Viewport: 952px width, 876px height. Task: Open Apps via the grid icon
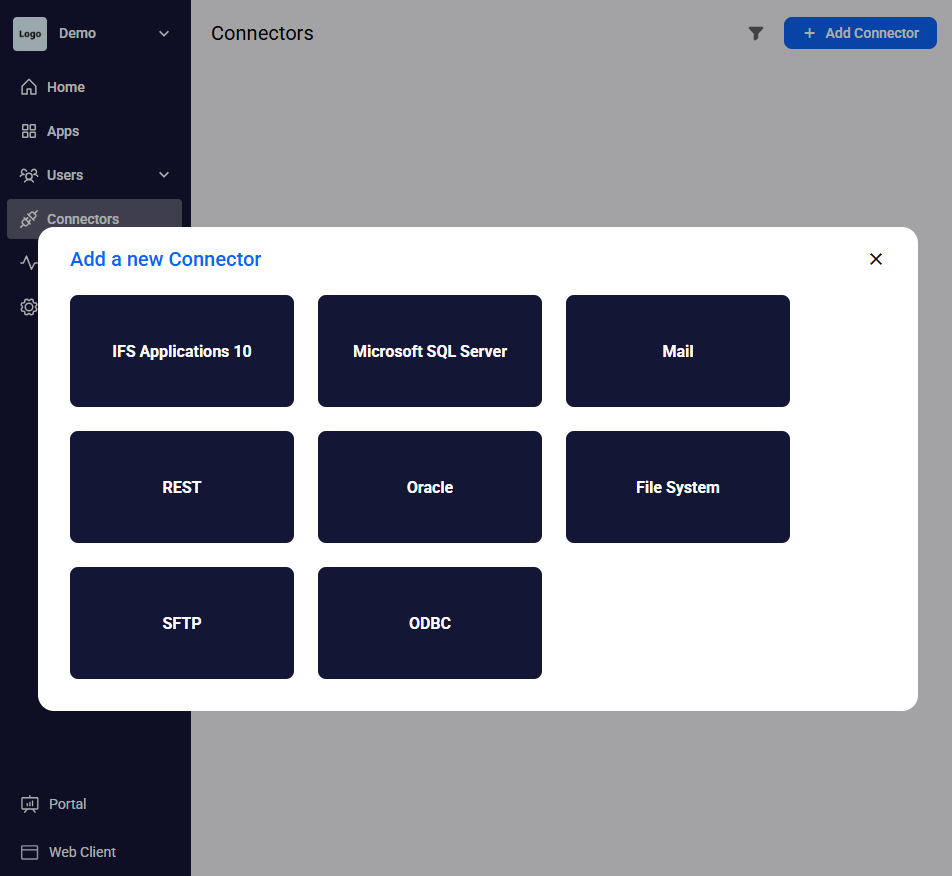click(29, 131)
